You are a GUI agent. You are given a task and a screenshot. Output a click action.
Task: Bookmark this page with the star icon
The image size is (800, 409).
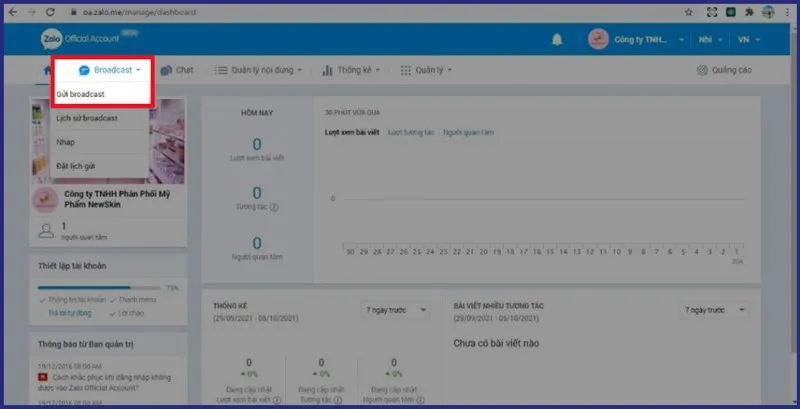[x=689, y=11]
